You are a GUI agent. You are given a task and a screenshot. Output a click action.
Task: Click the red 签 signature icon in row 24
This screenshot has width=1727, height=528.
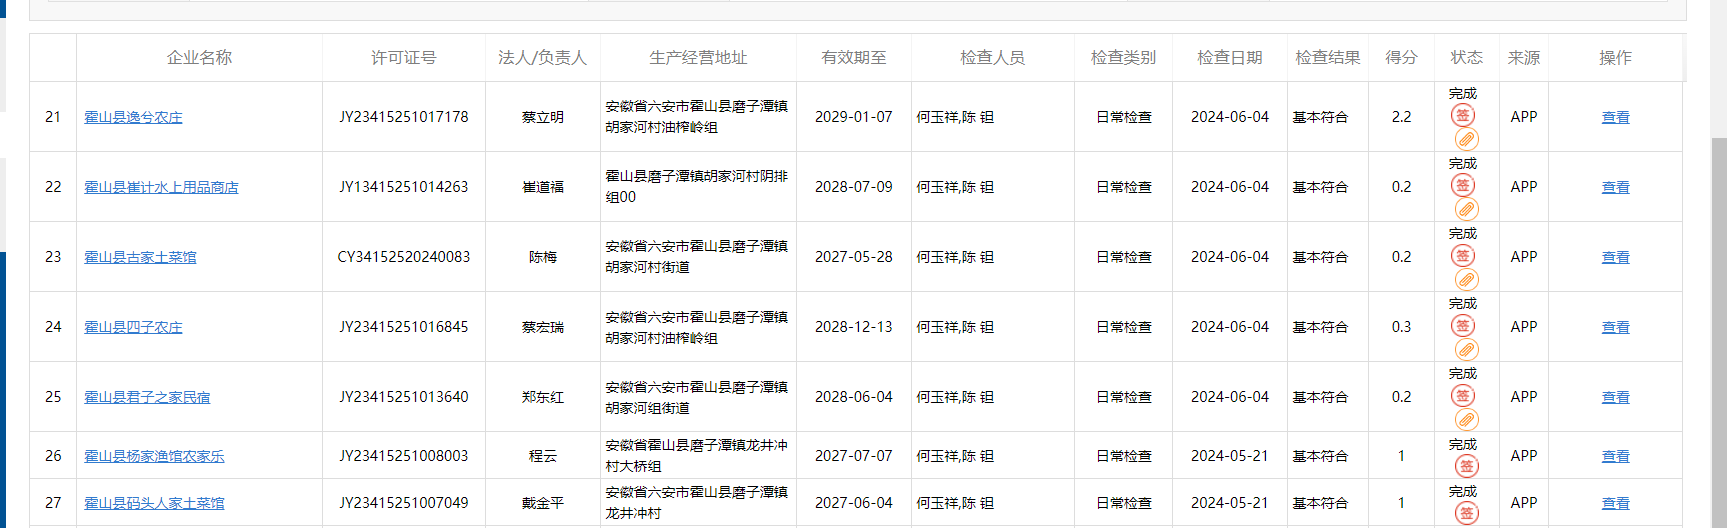[1462, 325]
